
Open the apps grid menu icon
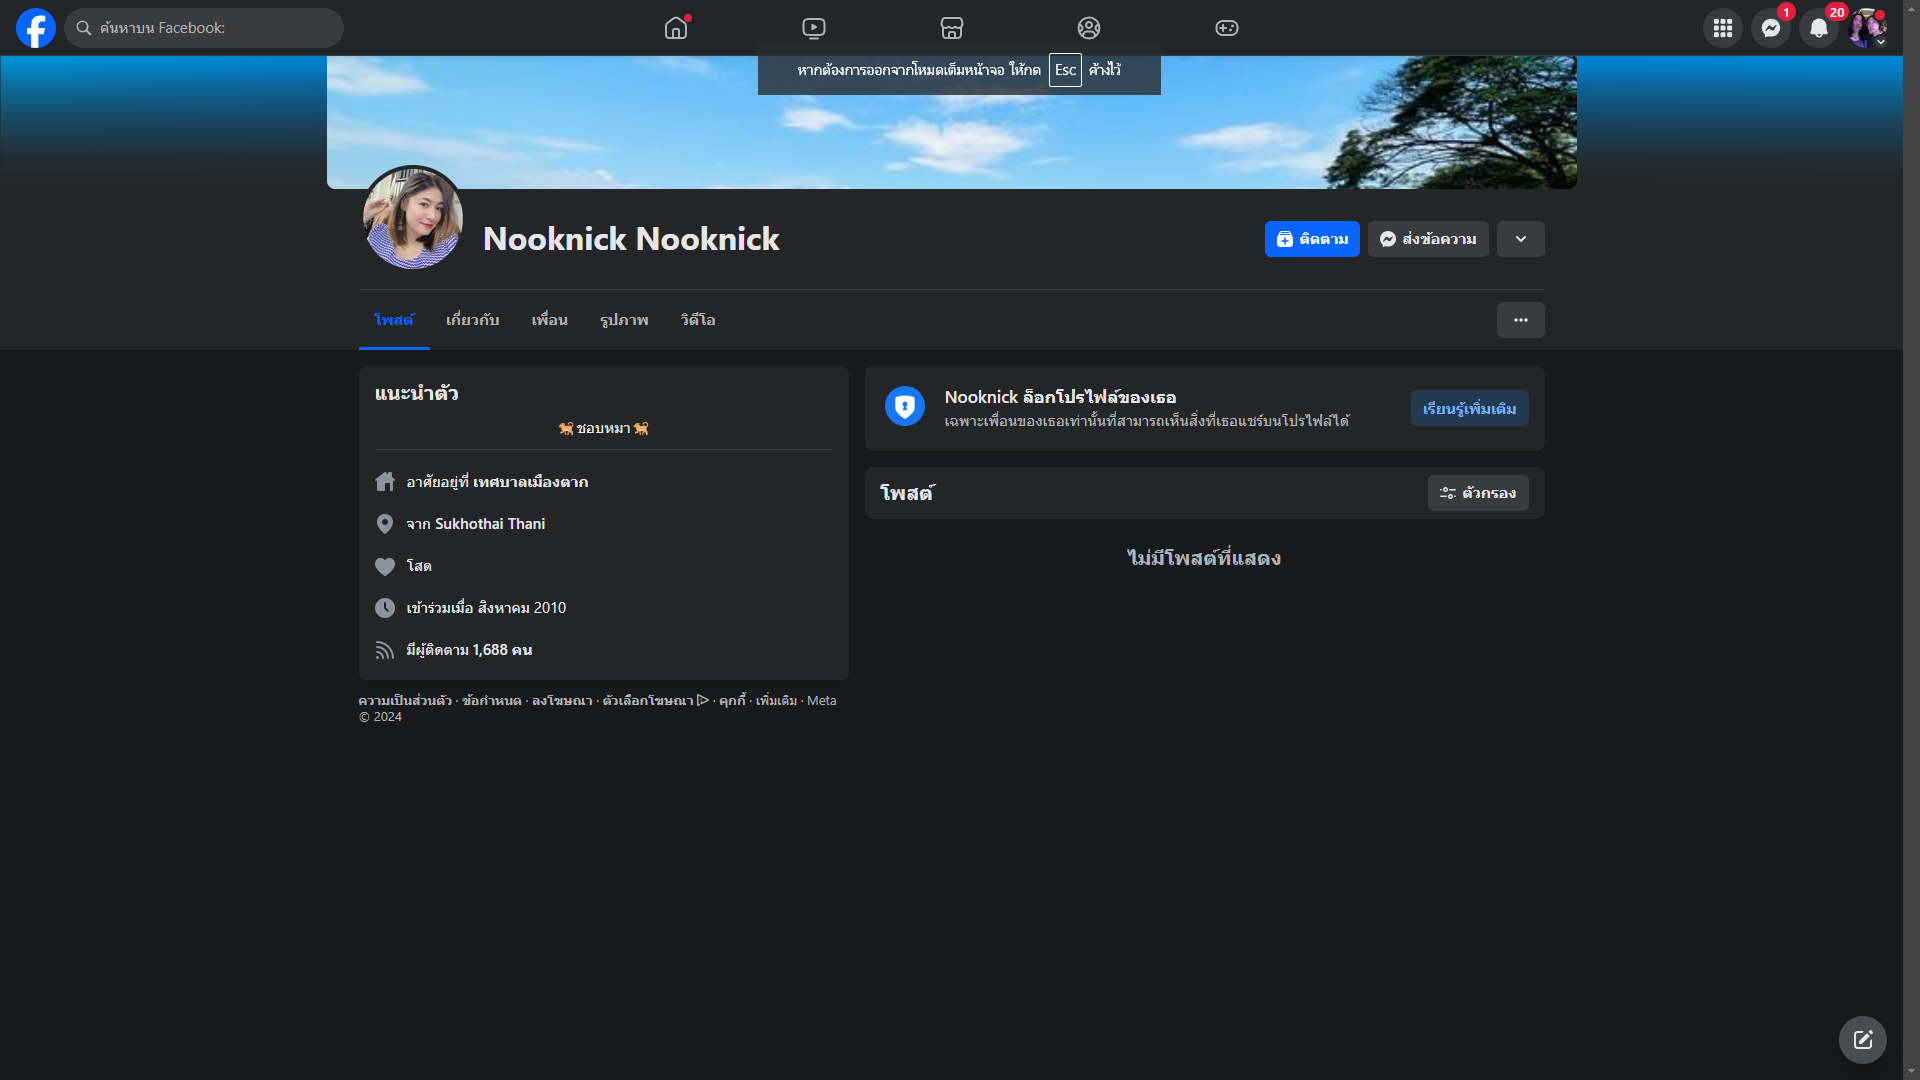pos(1723,28)
